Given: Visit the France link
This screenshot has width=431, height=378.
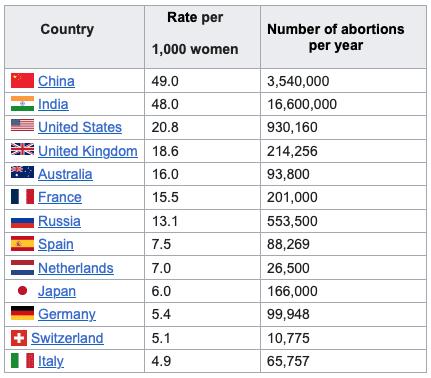Looking at the screenshot, I should (60, 197).
